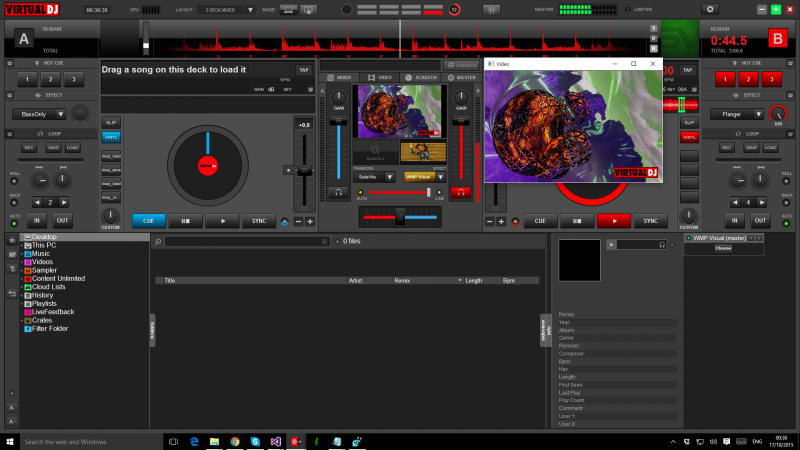Toggle deck A VINYL mode
The height and width of the screenshot is (450, 800).
[x=111, y=137]
